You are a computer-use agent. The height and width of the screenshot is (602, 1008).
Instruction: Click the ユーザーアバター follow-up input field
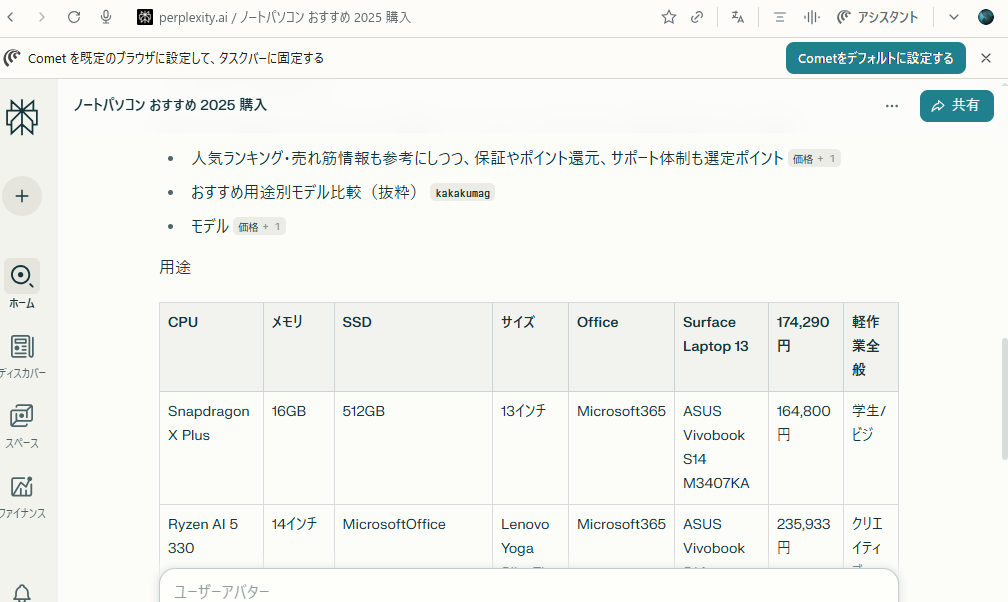pos(528,590)
